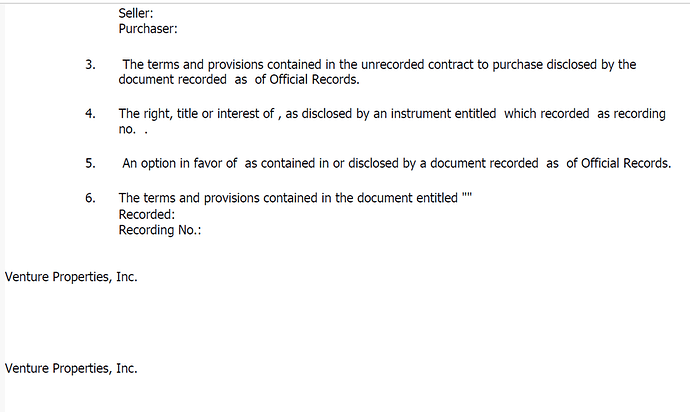Click the empty quotes after 'document entitled'
The width and height of the screenshot is (690, 412).
[466, 195]
